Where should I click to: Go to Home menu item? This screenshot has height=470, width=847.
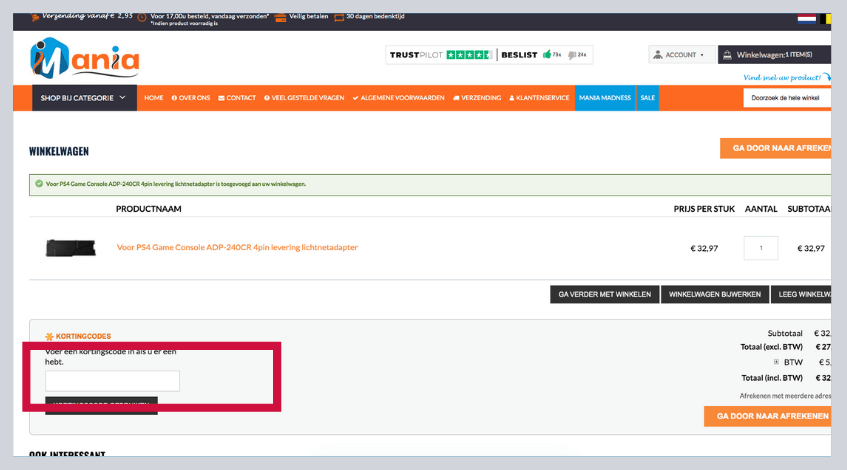coord(153,98)
